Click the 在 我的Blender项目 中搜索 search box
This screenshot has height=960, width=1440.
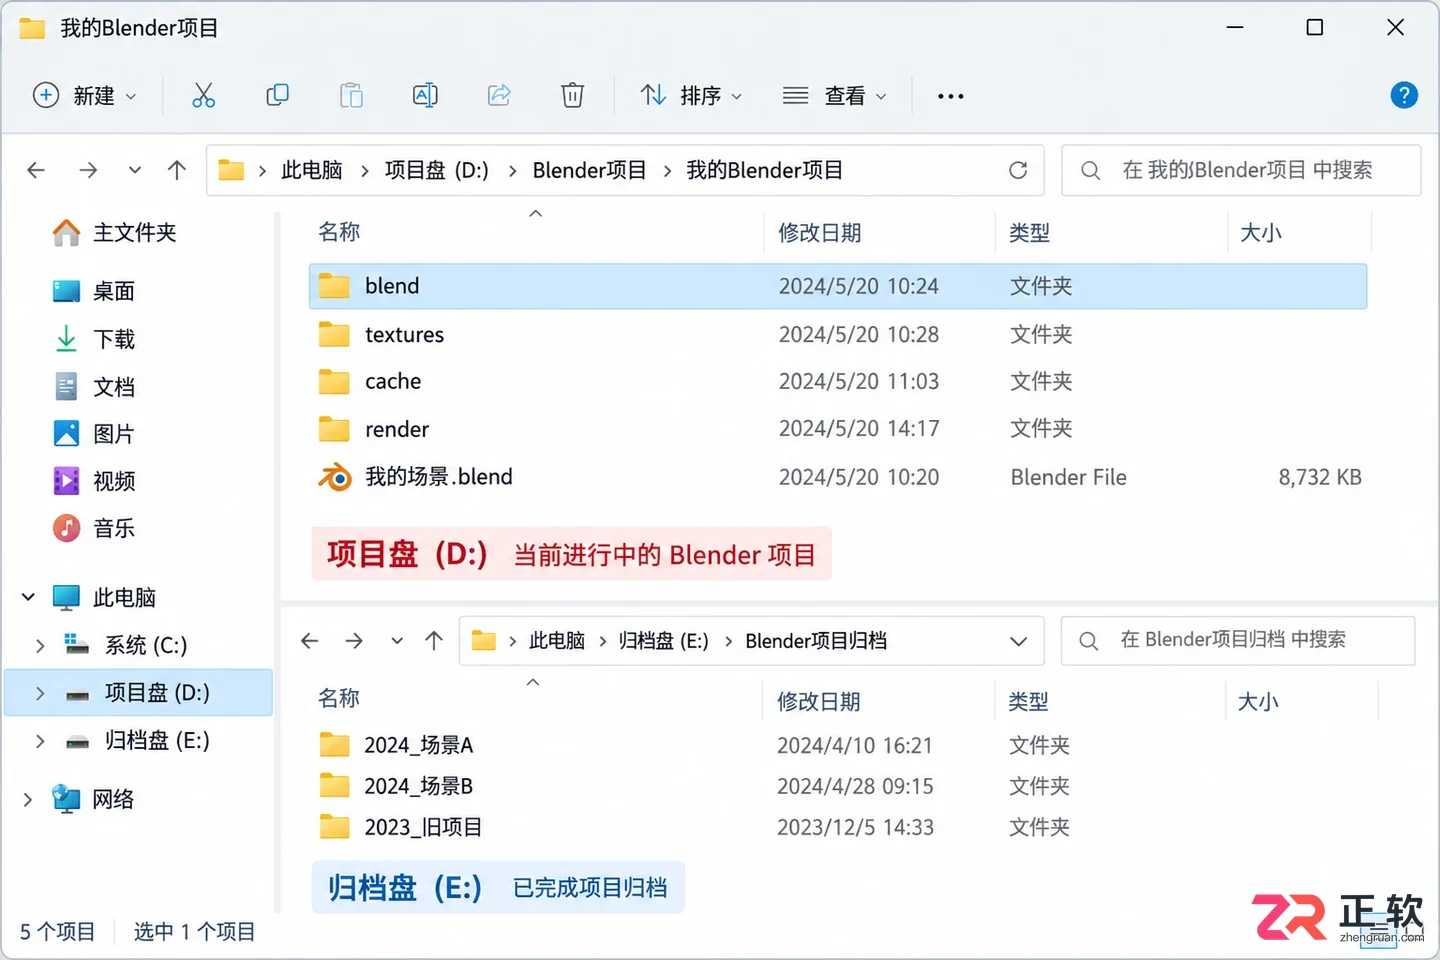1241,170
